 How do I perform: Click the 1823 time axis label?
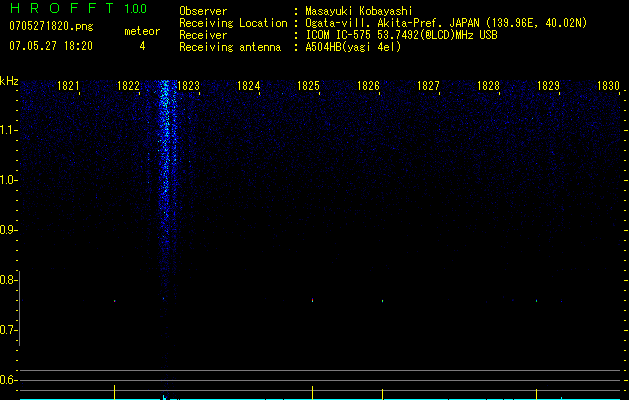[x=188, y=86]
